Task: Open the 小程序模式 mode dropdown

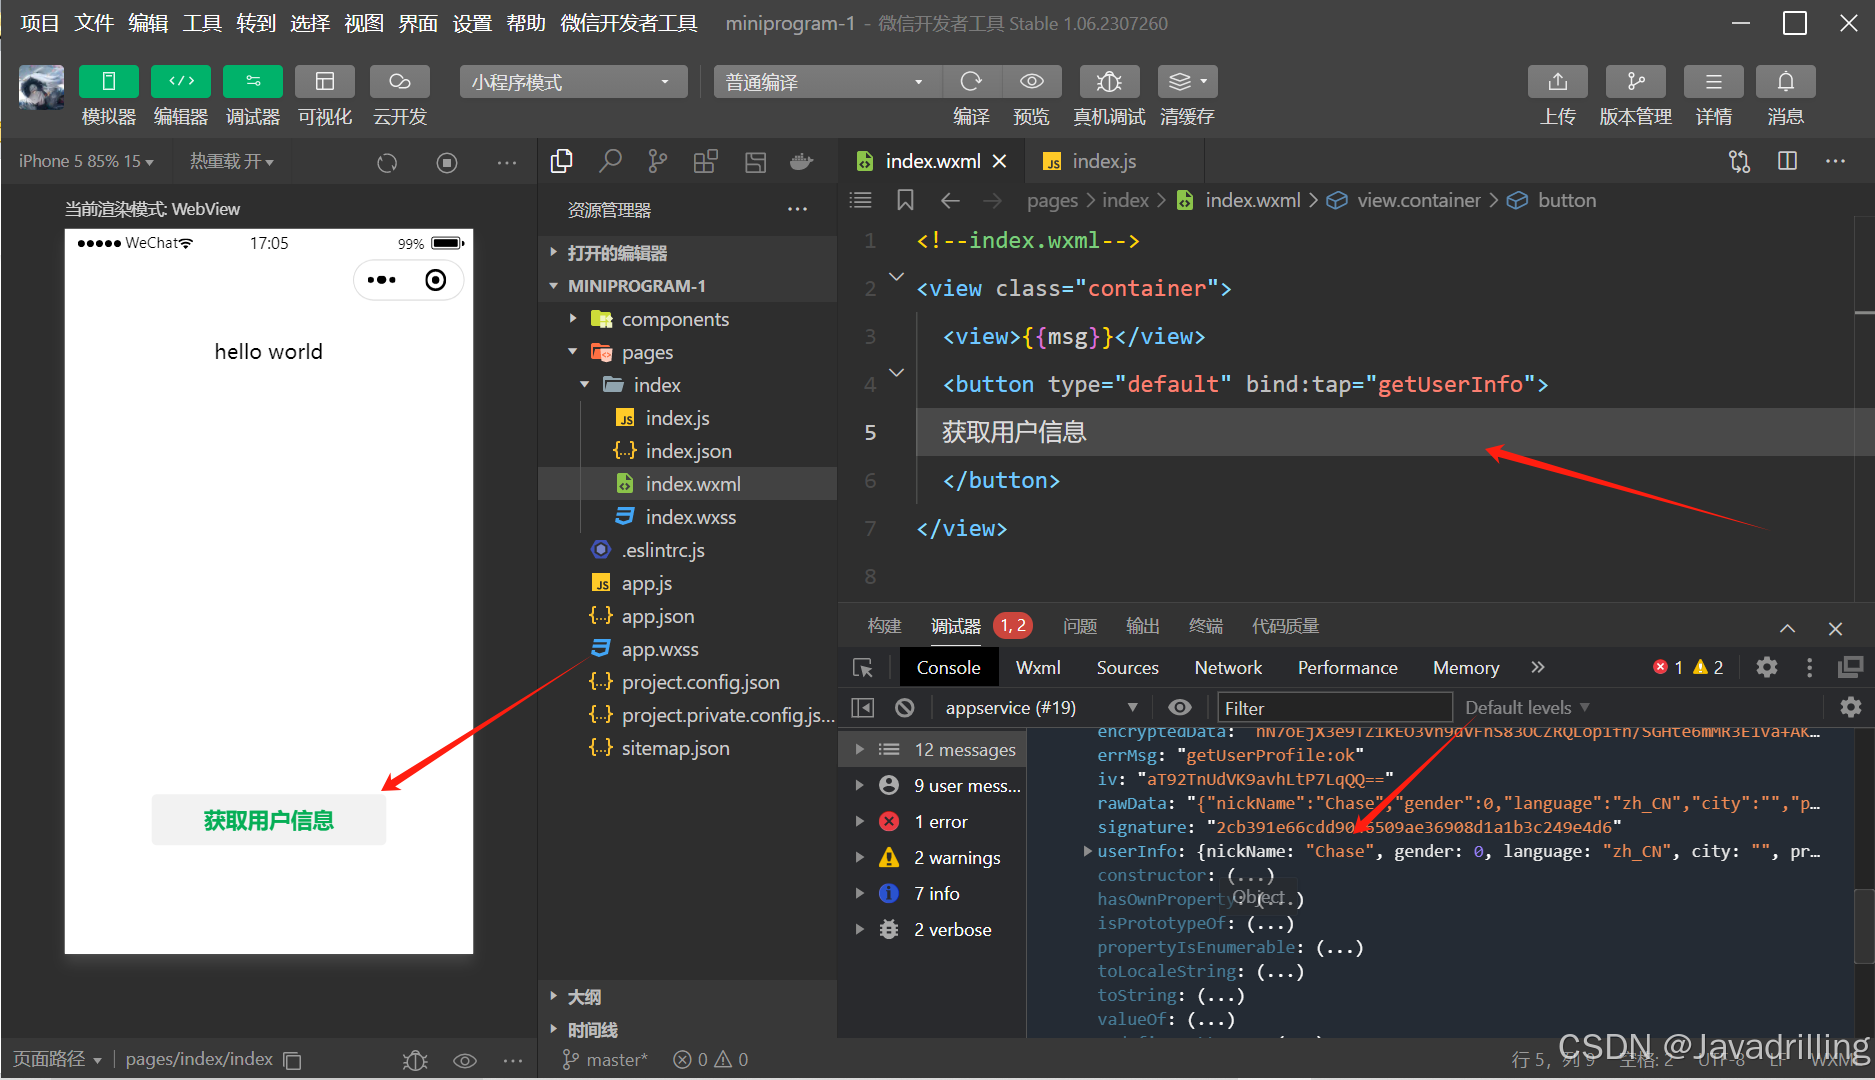Action: [574, 82]
